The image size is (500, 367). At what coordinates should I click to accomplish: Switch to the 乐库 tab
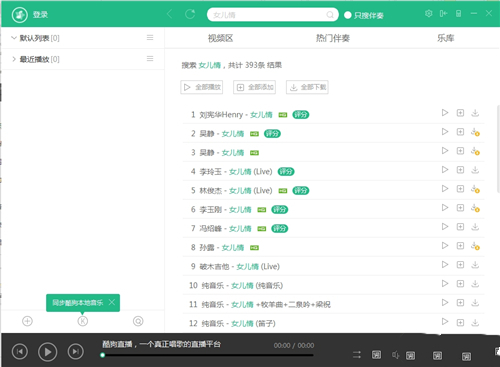445,38
